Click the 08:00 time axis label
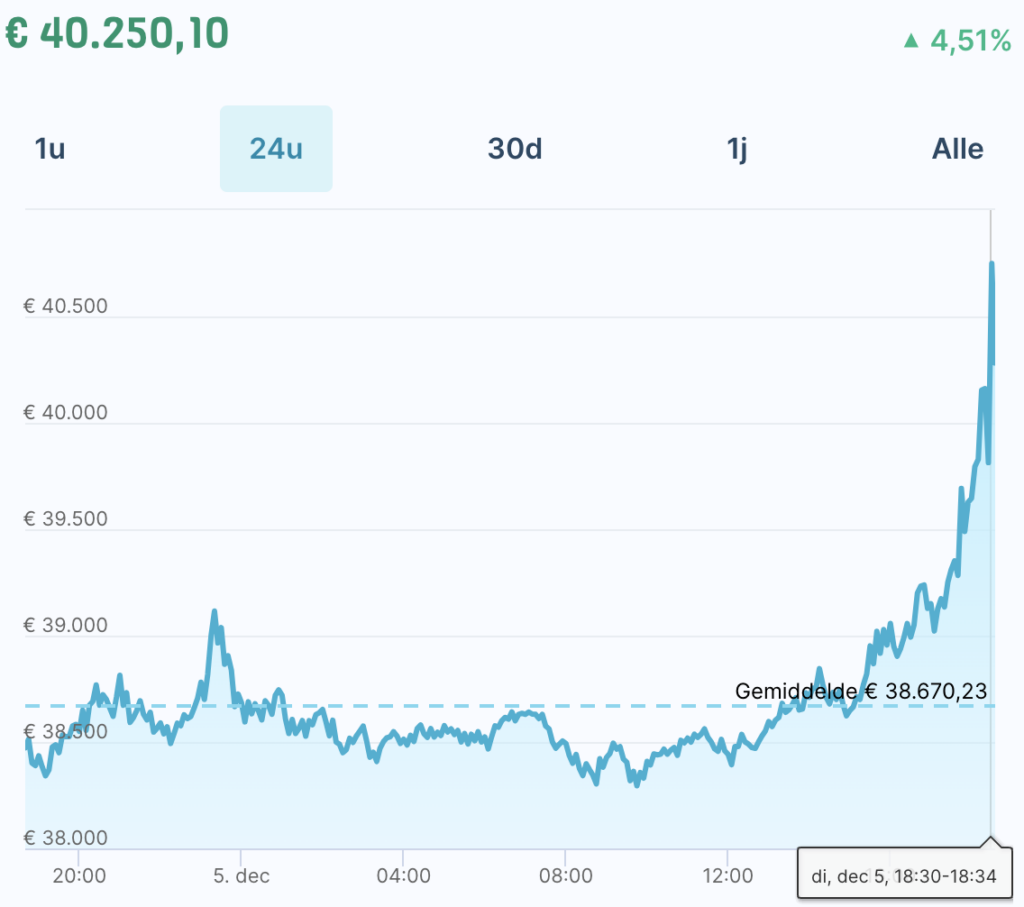The image size is (1024, 907). click(566, 875)
